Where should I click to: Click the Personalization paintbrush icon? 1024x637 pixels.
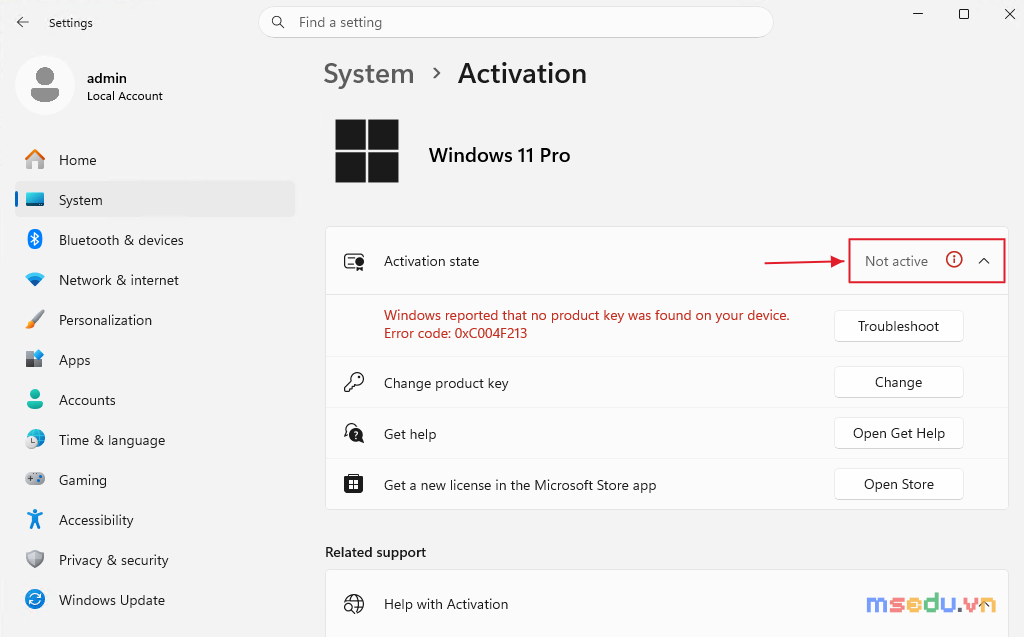[35, 319]
